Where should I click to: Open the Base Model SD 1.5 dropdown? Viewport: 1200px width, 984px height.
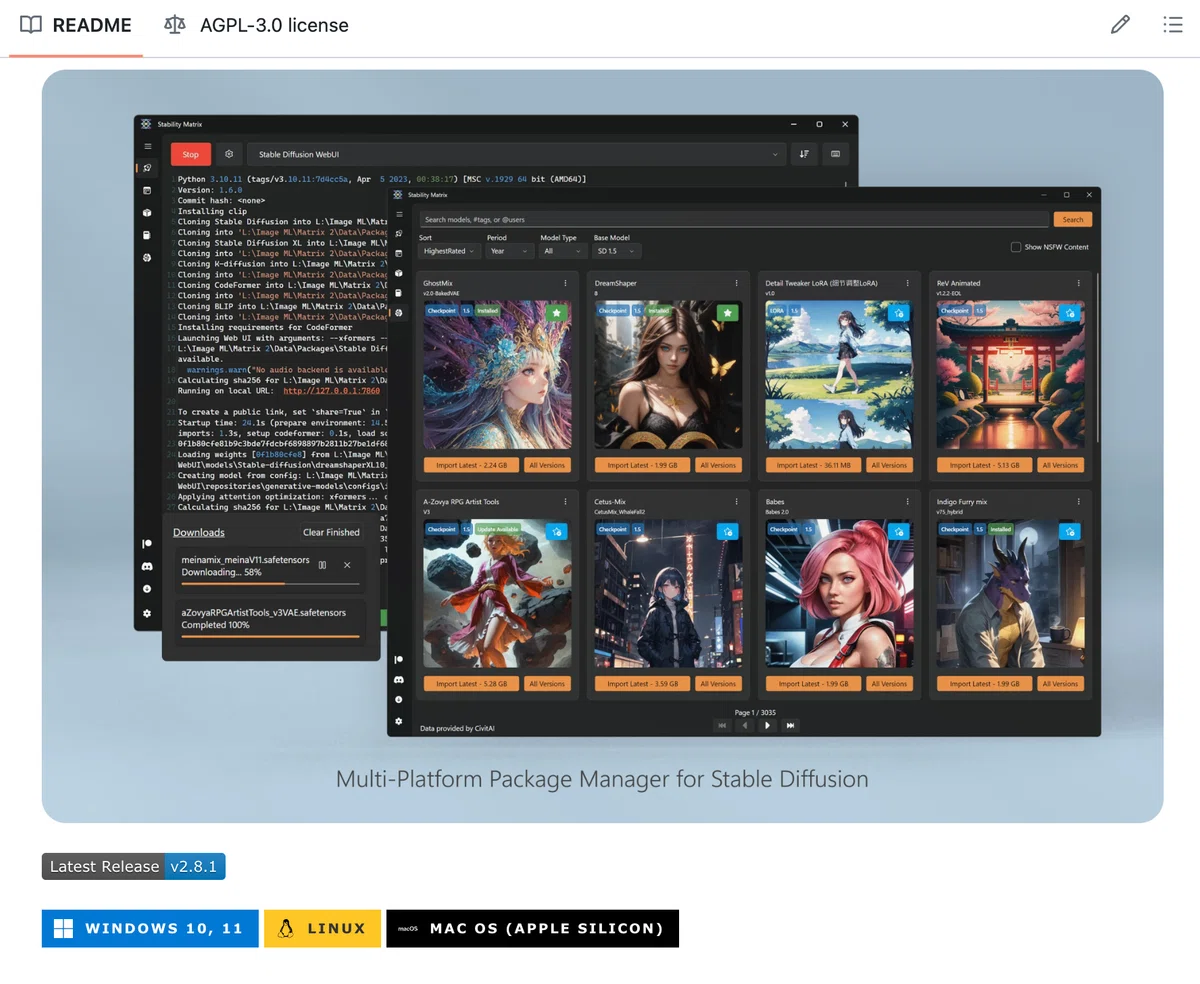pos(617,251)
